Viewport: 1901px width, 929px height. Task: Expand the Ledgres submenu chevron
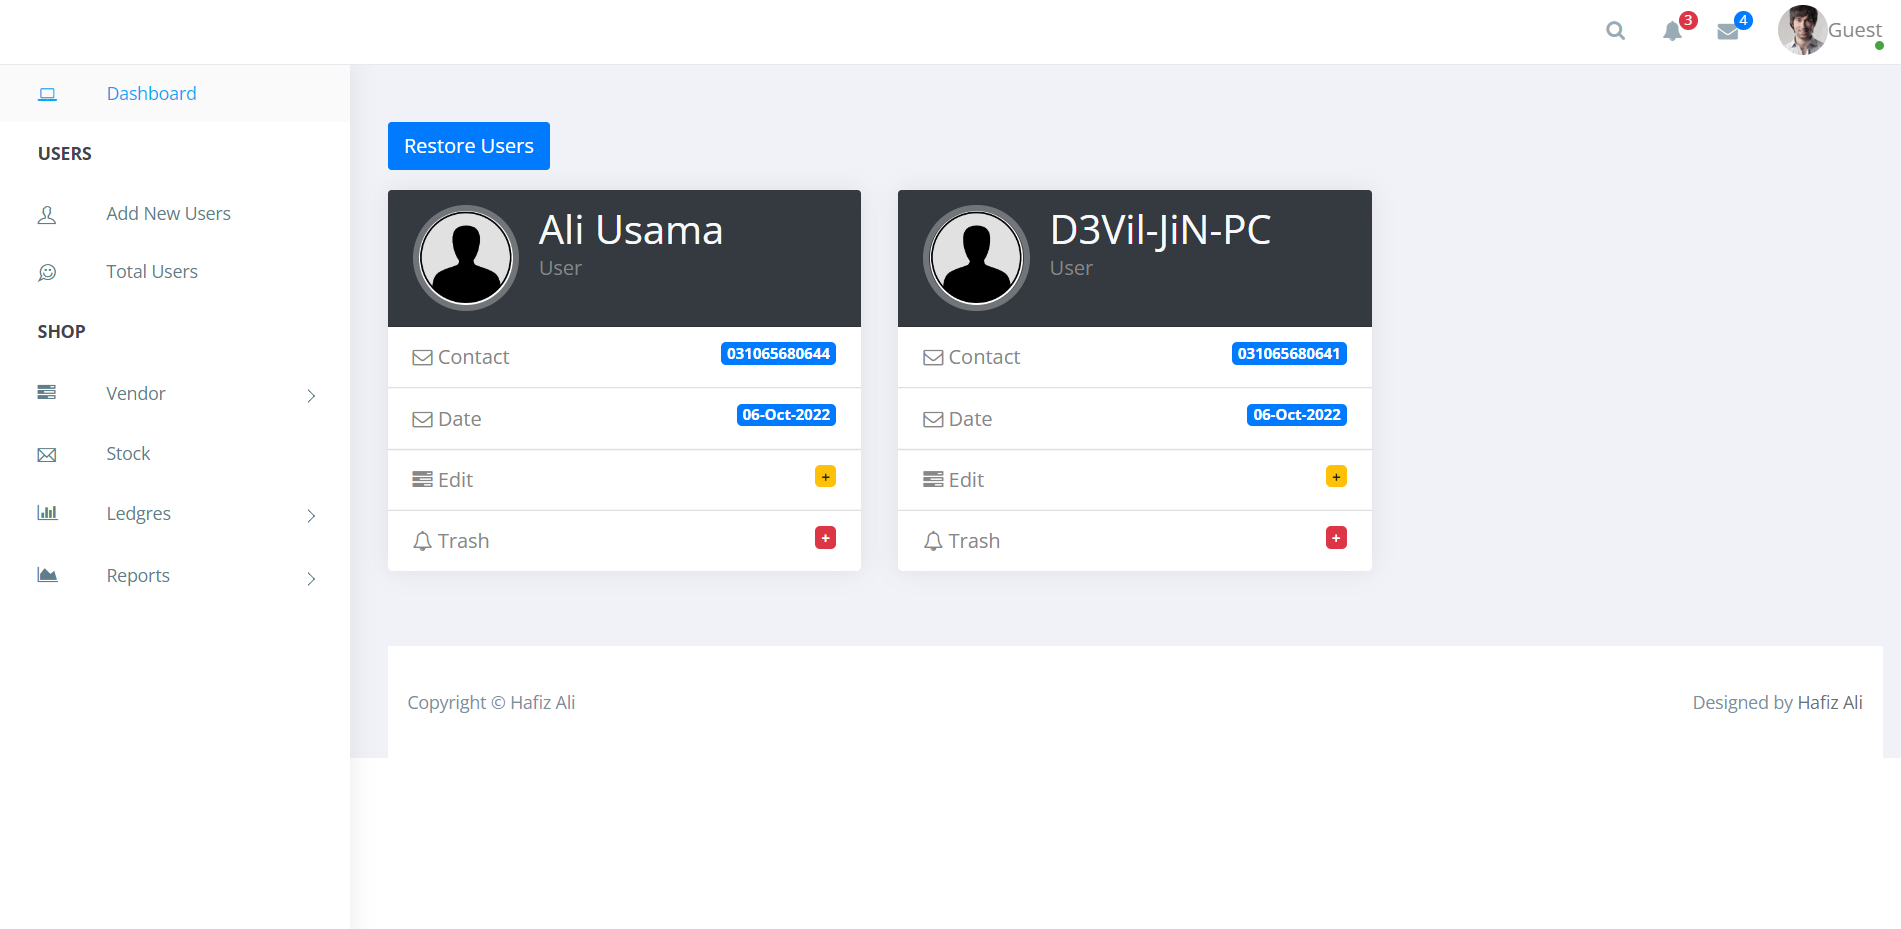point(311,516)
